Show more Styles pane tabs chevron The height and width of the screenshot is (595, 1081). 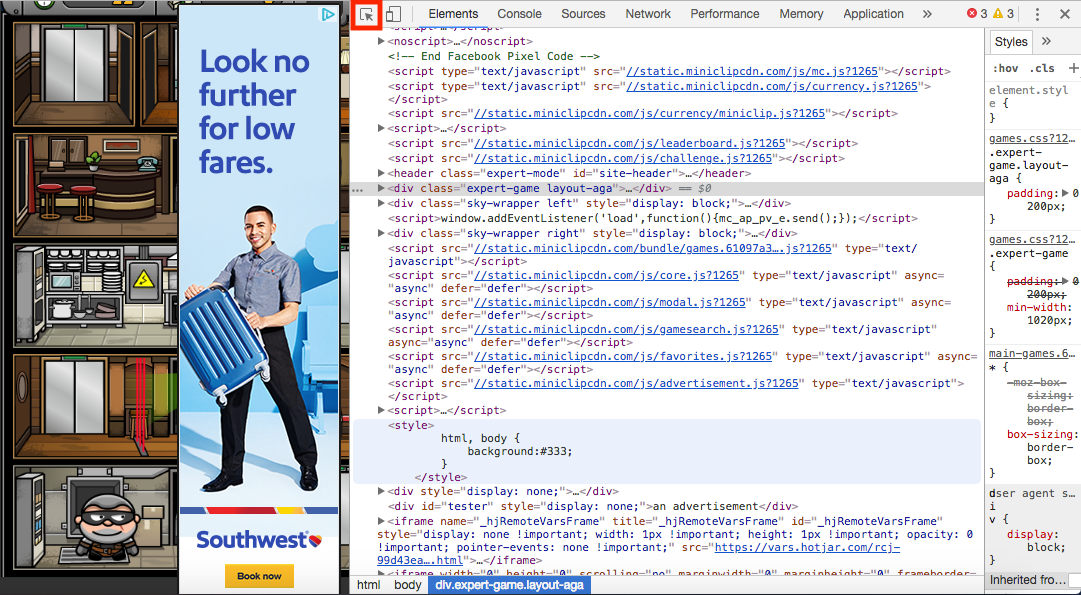click(x=1046, y=41)
